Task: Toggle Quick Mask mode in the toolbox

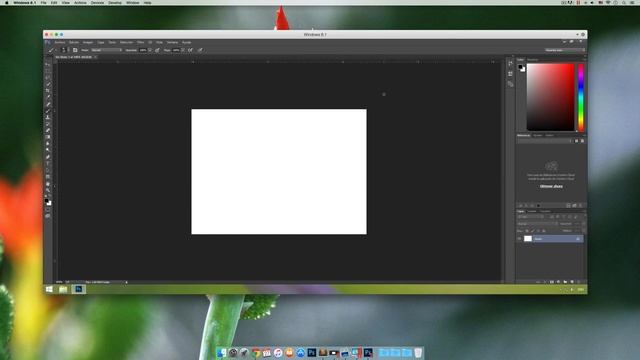Action: pyautogui.click(x=48, y=209)
